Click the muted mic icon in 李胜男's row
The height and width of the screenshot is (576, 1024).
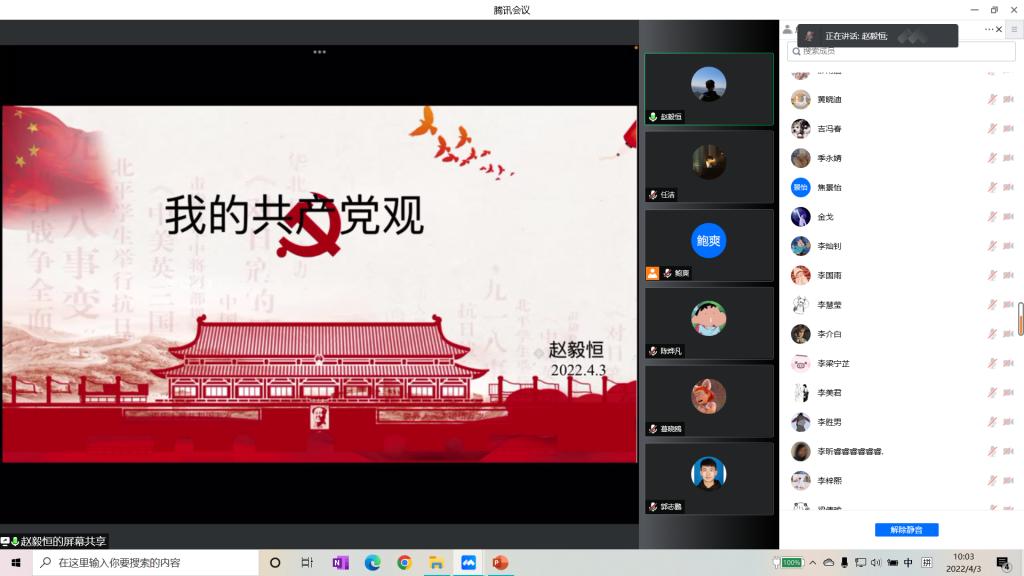(x=992, y=422)
